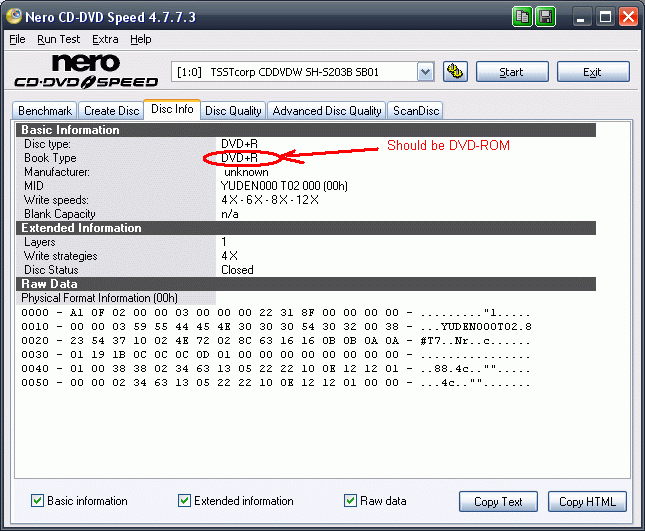Open the Help menu
This screenshot has width=645, height=531.
pos(141,39)
